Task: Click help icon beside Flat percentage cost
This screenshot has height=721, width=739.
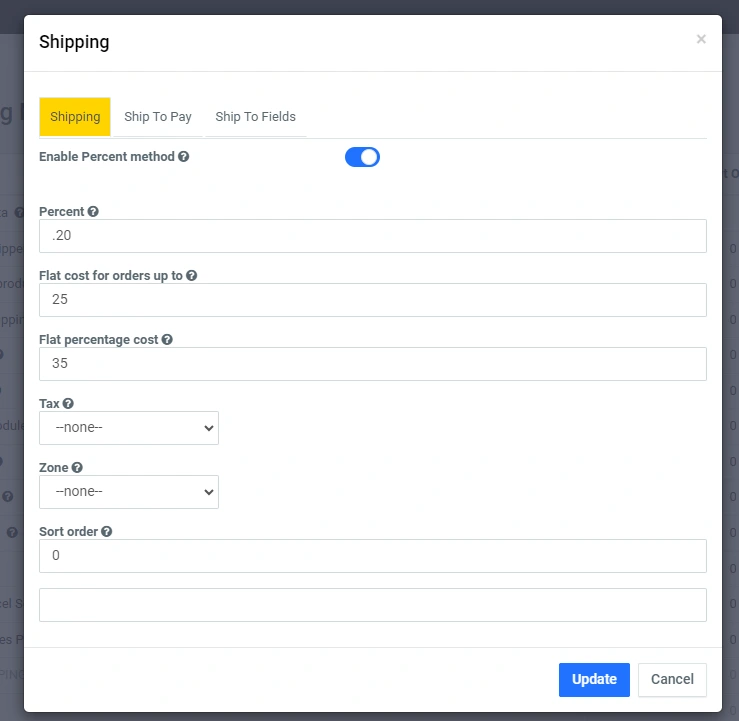Action: pyautogui.click(x=167, y=340)
